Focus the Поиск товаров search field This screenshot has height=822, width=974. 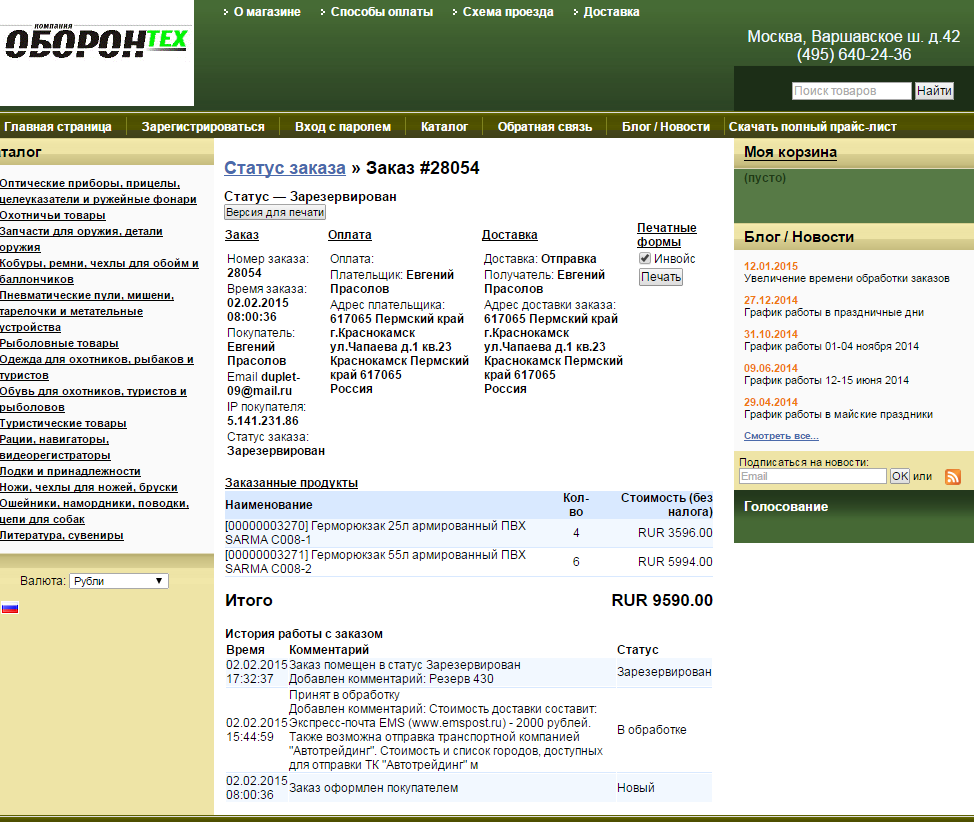click(x=852, y=91)
